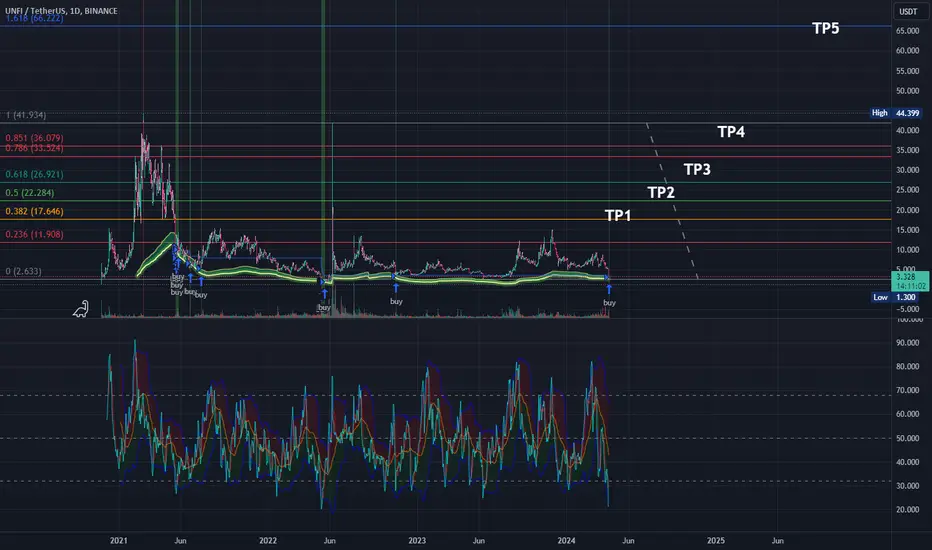Image resolution: width=932 pixels, height=550 pixels.
Task: Click the 2023 date on time axis
Action: (x=417, y=540)
